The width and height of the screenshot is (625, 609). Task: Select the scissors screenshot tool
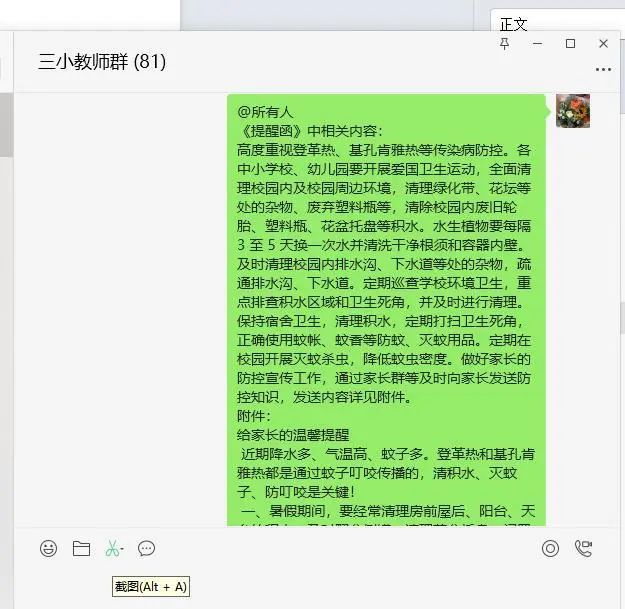click(x=112, y=548)
